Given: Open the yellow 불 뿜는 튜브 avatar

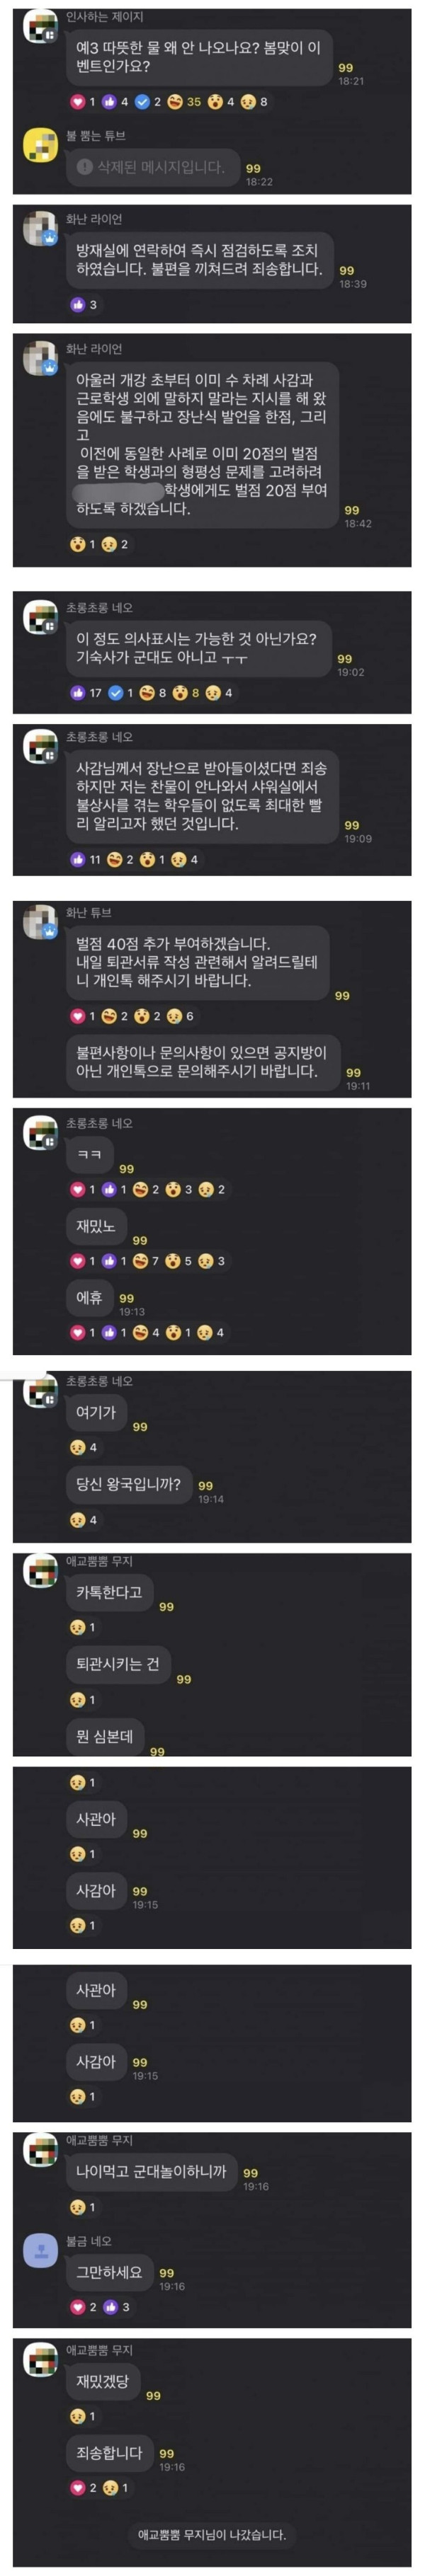Looking at the screenshot, I should [40, 145].
